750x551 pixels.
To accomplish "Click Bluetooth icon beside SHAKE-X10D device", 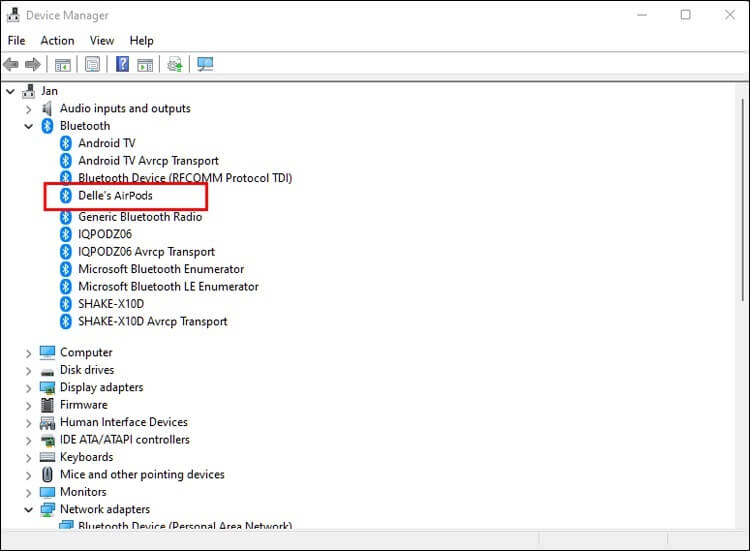I will 66,304.
